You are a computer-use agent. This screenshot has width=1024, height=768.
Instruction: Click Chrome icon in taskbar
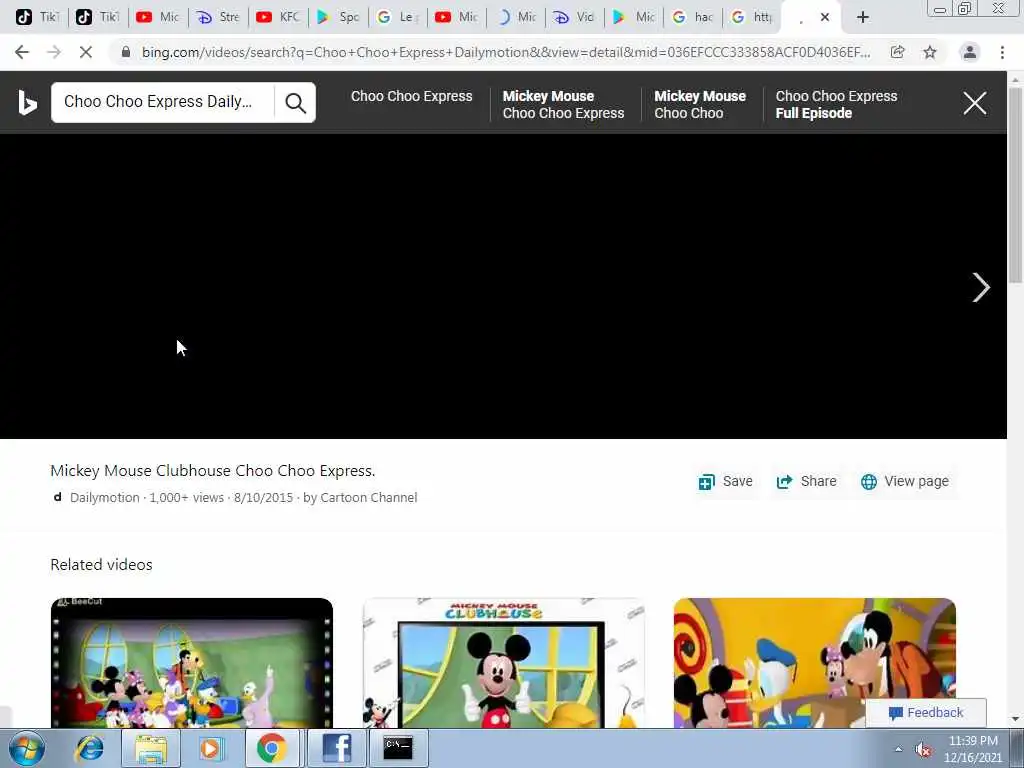[x=272, y=748]
